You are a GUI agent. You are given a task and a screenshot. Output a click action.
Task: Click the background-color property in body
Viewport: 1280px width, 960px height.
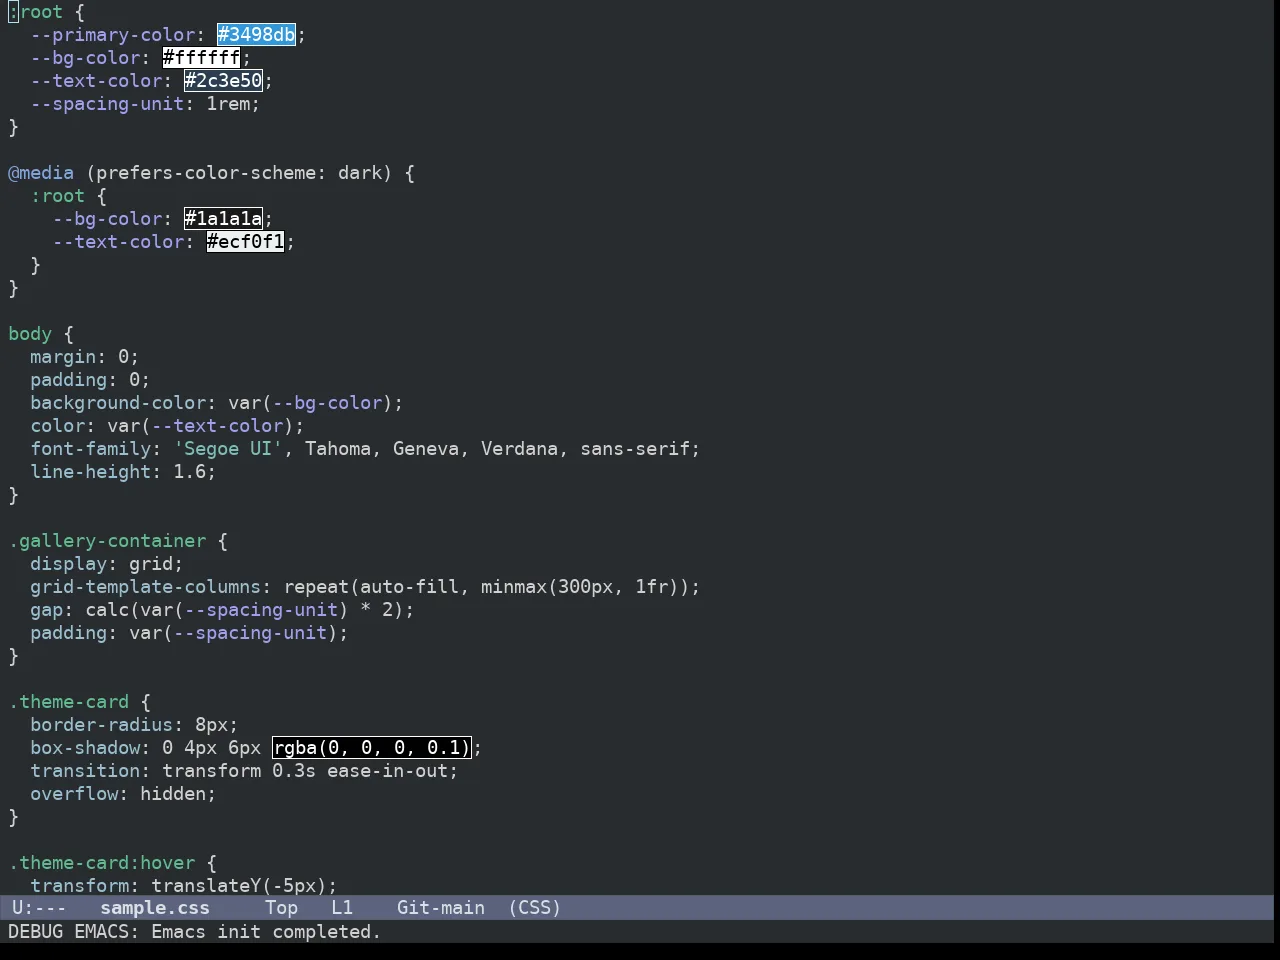pos(118,403)
